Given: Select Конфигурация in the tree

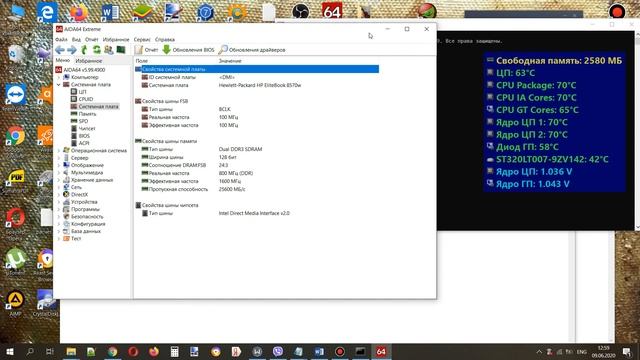Looking at the screenshot, I should point(84,224).
